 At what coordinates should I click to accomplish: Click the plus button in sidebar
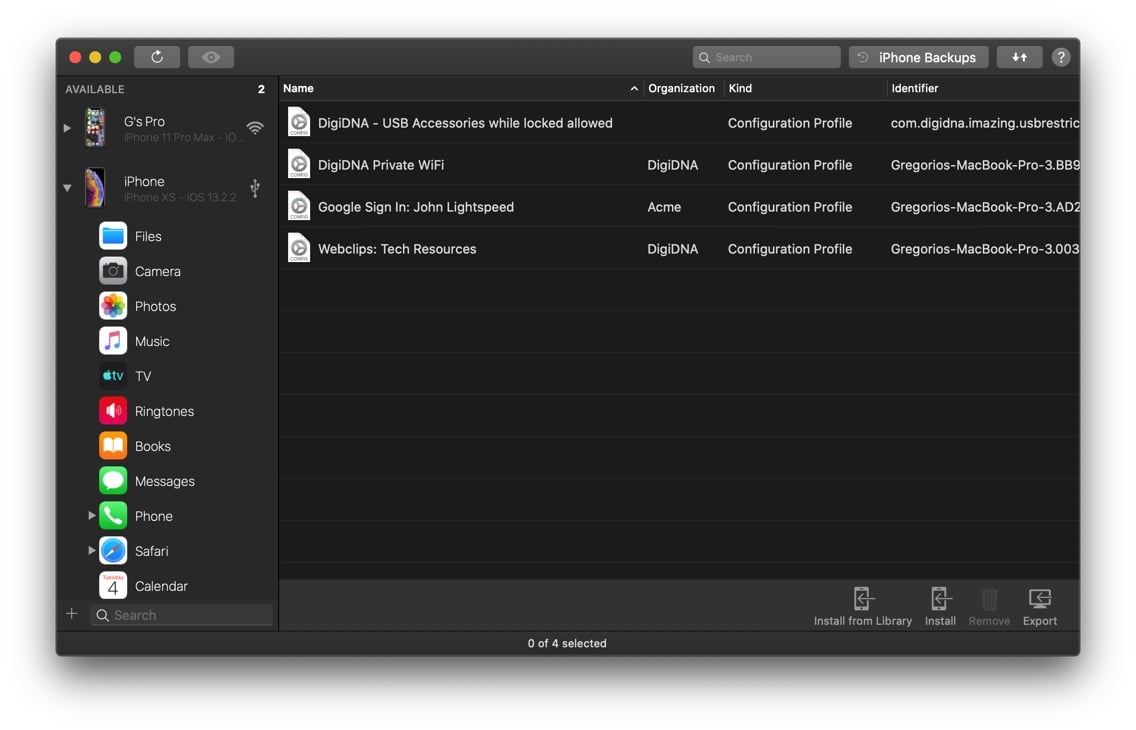[x=72, y=614]
